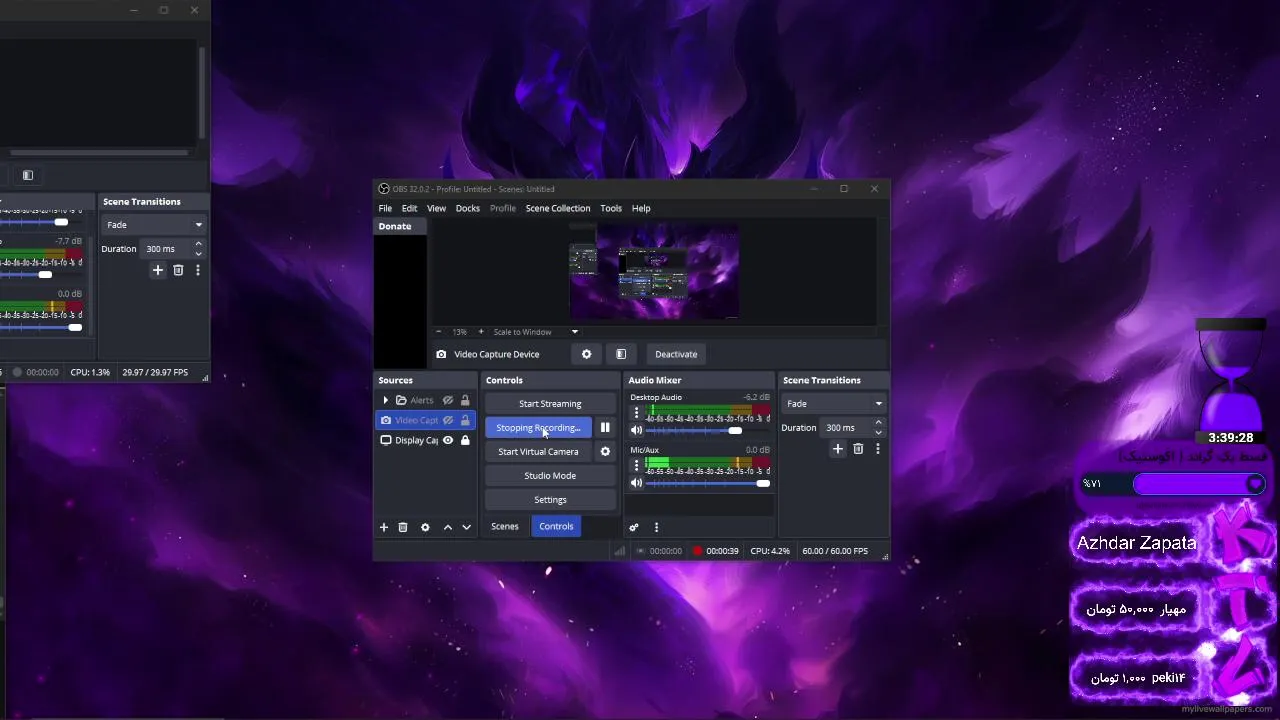Open source properties gear beside Deactivate
1280x720 pixels.
point(586,354)
